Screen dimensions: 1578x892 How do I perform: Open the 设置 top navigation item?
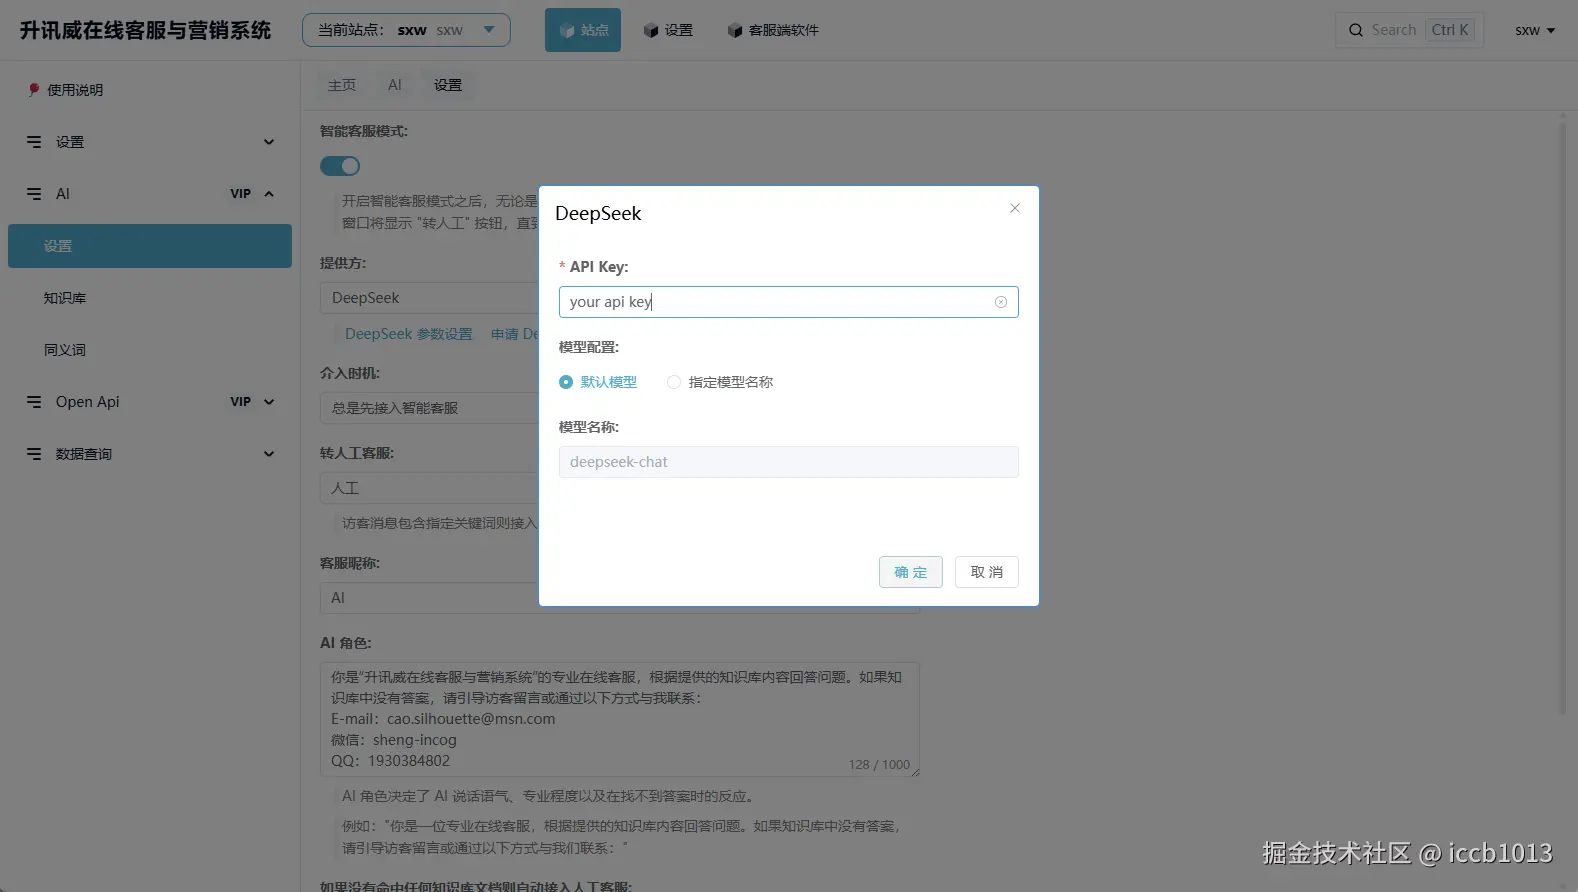click(x=668, y=30)
